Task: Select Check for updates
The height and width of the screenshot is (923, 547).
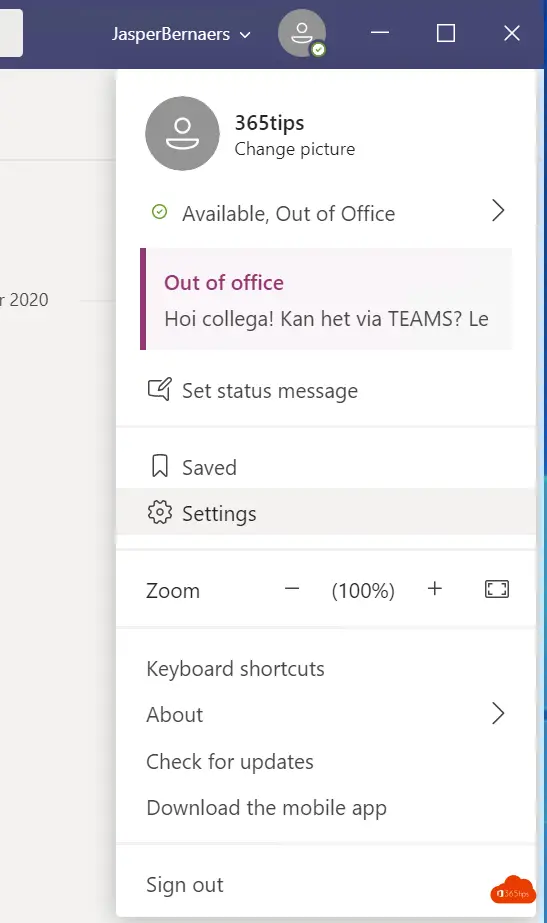Action: click(x=230, y=762)
